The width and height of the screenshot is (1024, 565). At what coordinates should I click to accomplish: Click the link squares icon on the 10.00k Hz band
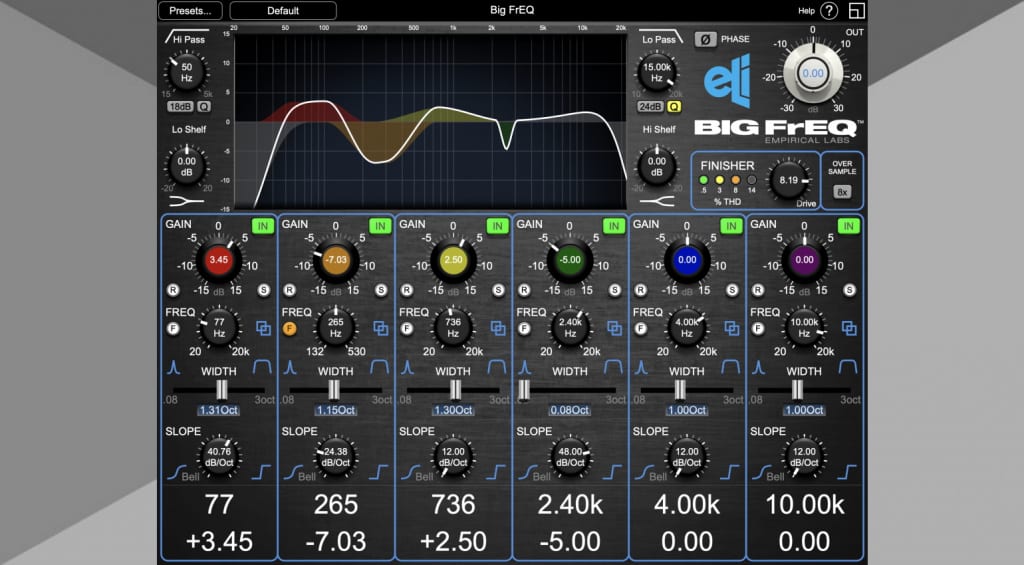[849, 328]
